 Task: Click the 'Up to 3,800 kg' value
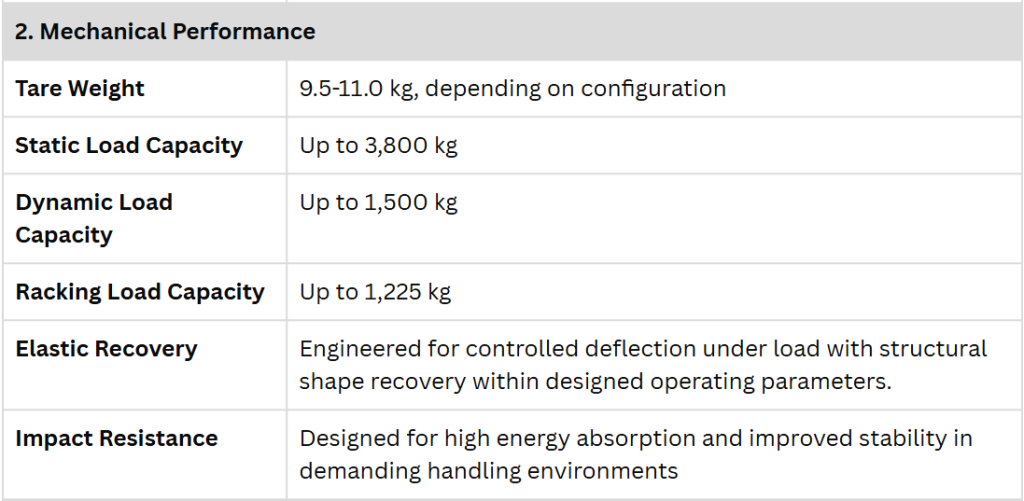click(378, 145)
